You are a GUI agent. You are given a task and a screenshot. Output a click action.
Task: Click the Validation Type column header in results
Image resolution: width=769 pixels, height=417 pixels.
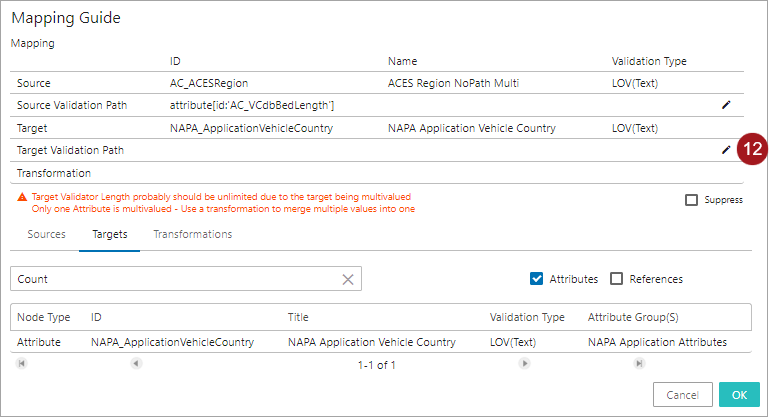pyautogui.click(x=527, y=317)
